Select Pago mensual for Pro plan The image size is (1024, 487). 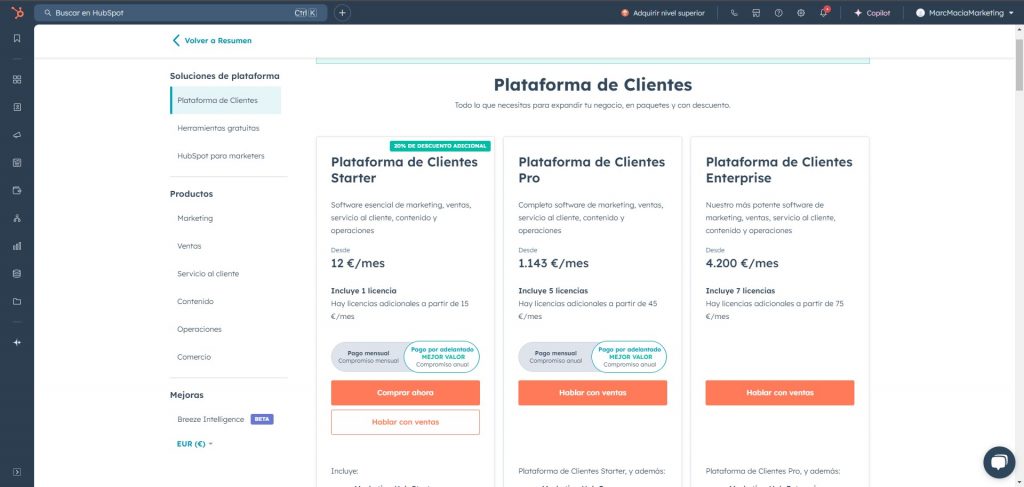556,357
